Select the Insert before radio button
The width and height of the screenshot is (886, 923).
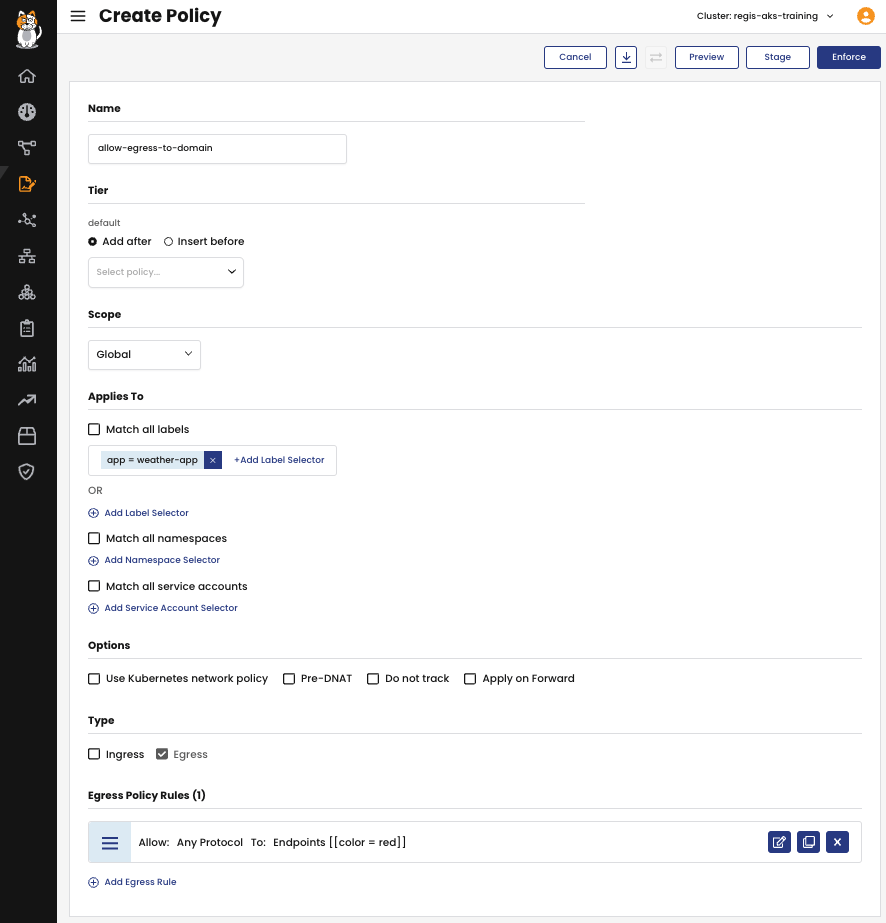168,241
